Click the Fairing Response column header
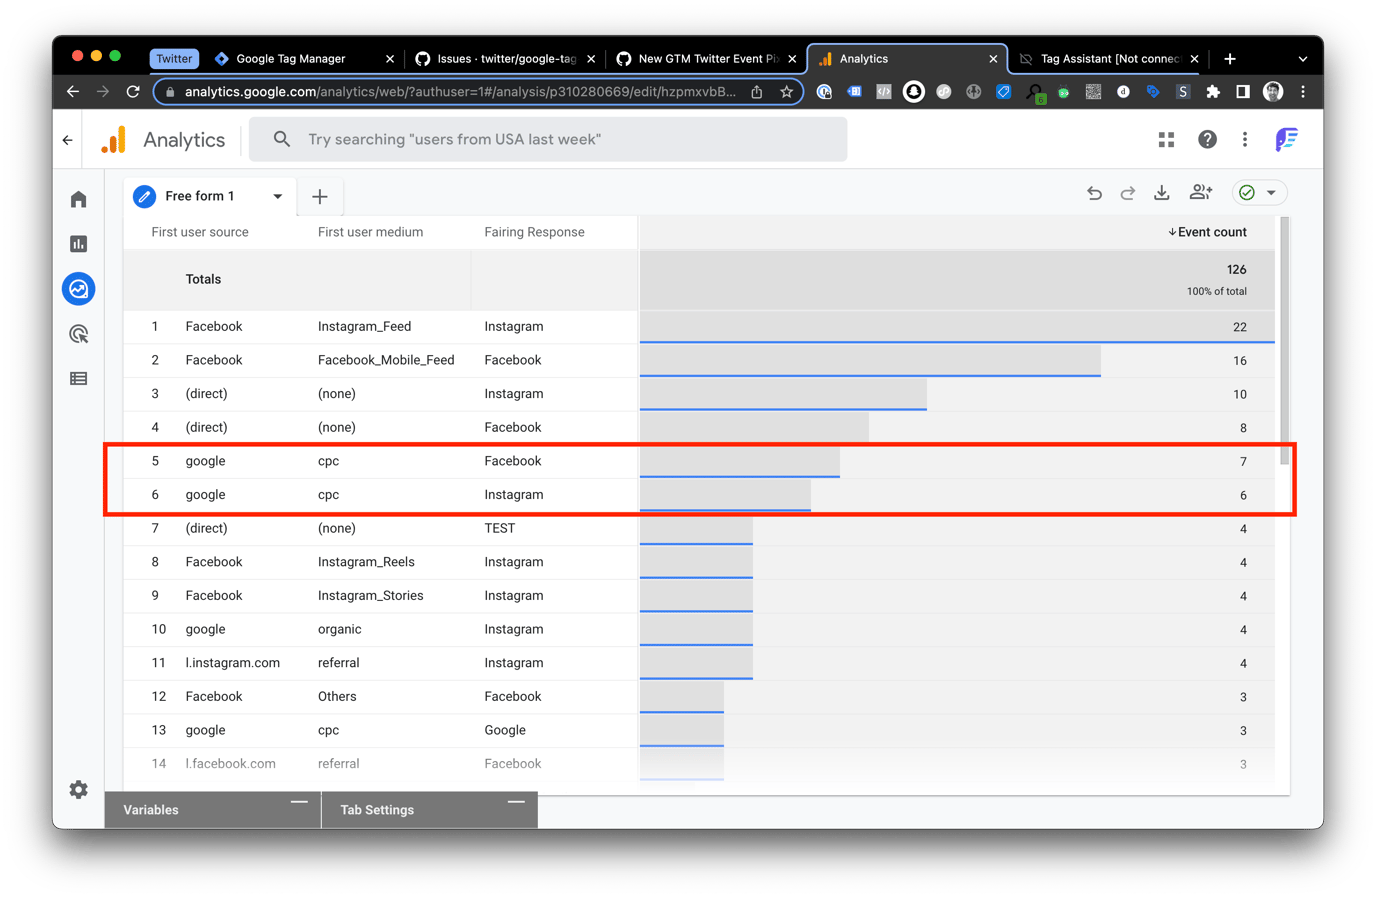Screen dimensions: 1376x898 534,232
